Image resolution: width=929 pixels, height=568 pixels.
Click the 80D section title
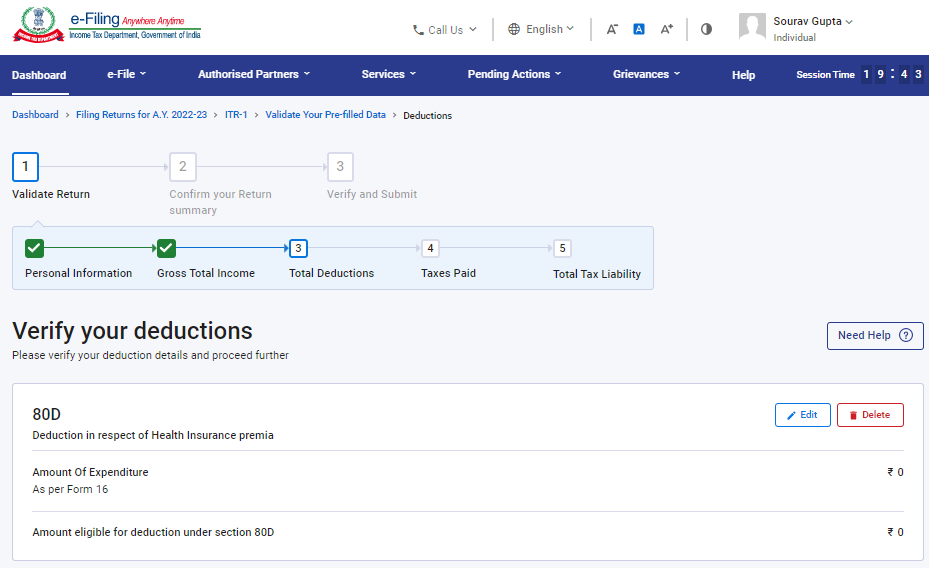[46, 414]
